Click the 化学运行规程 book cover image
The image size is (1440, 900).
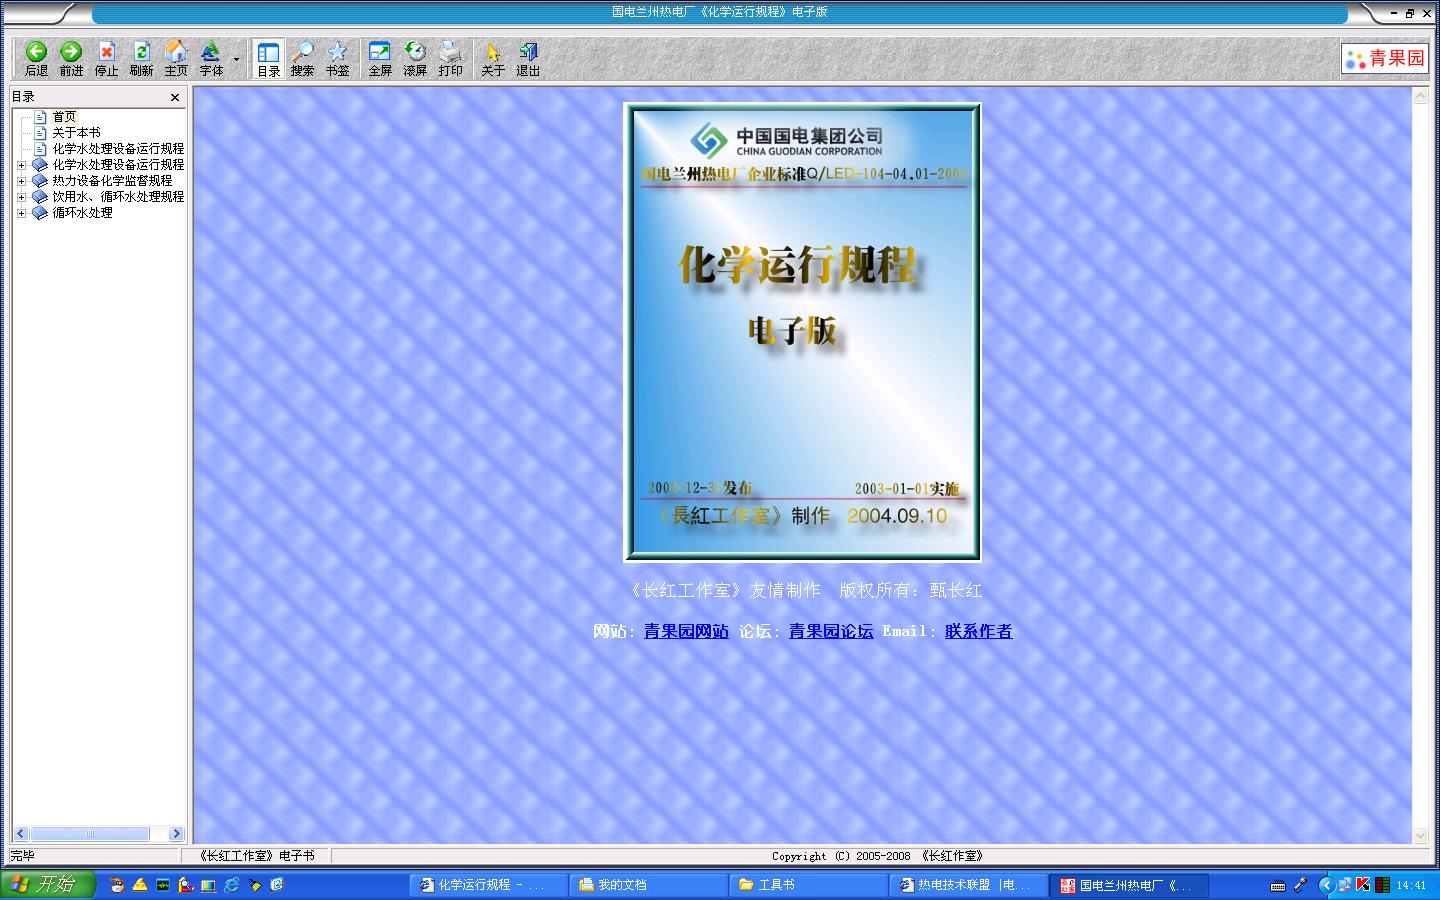click(802, 332)
